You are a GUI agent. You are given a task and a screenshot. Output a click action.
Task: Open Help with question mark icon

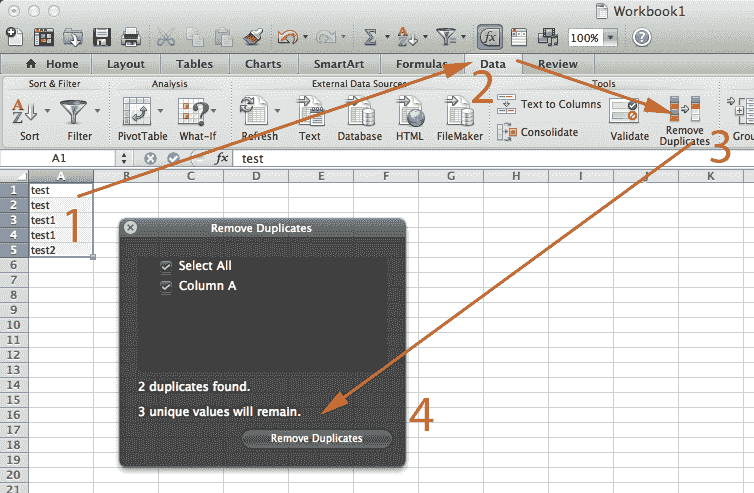coord(641,37)
